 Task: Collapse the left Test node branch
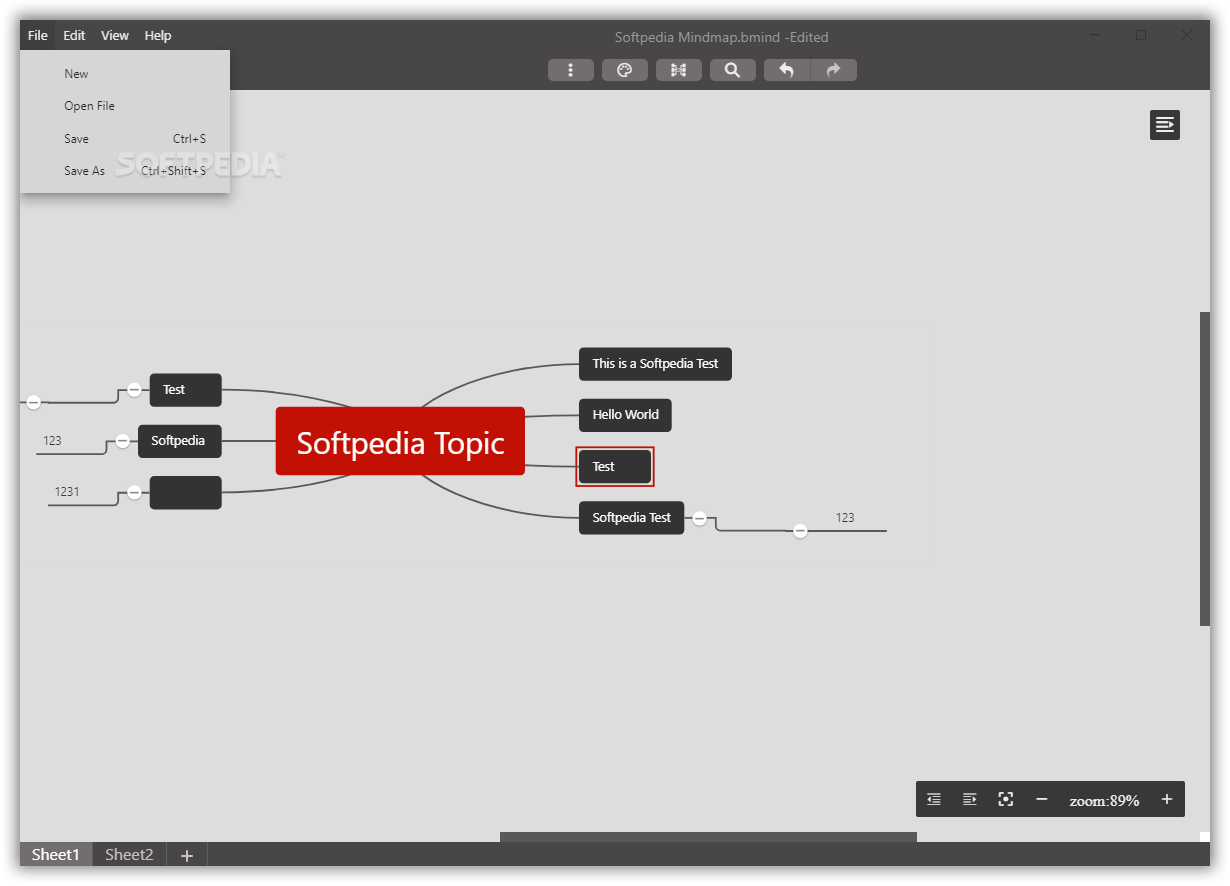[x=134, y=390]
